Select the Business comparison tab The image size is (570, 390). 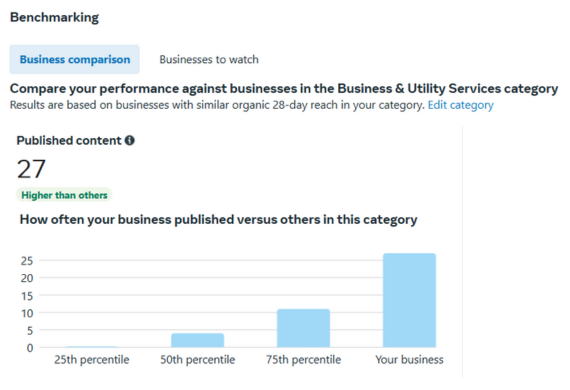75,59
